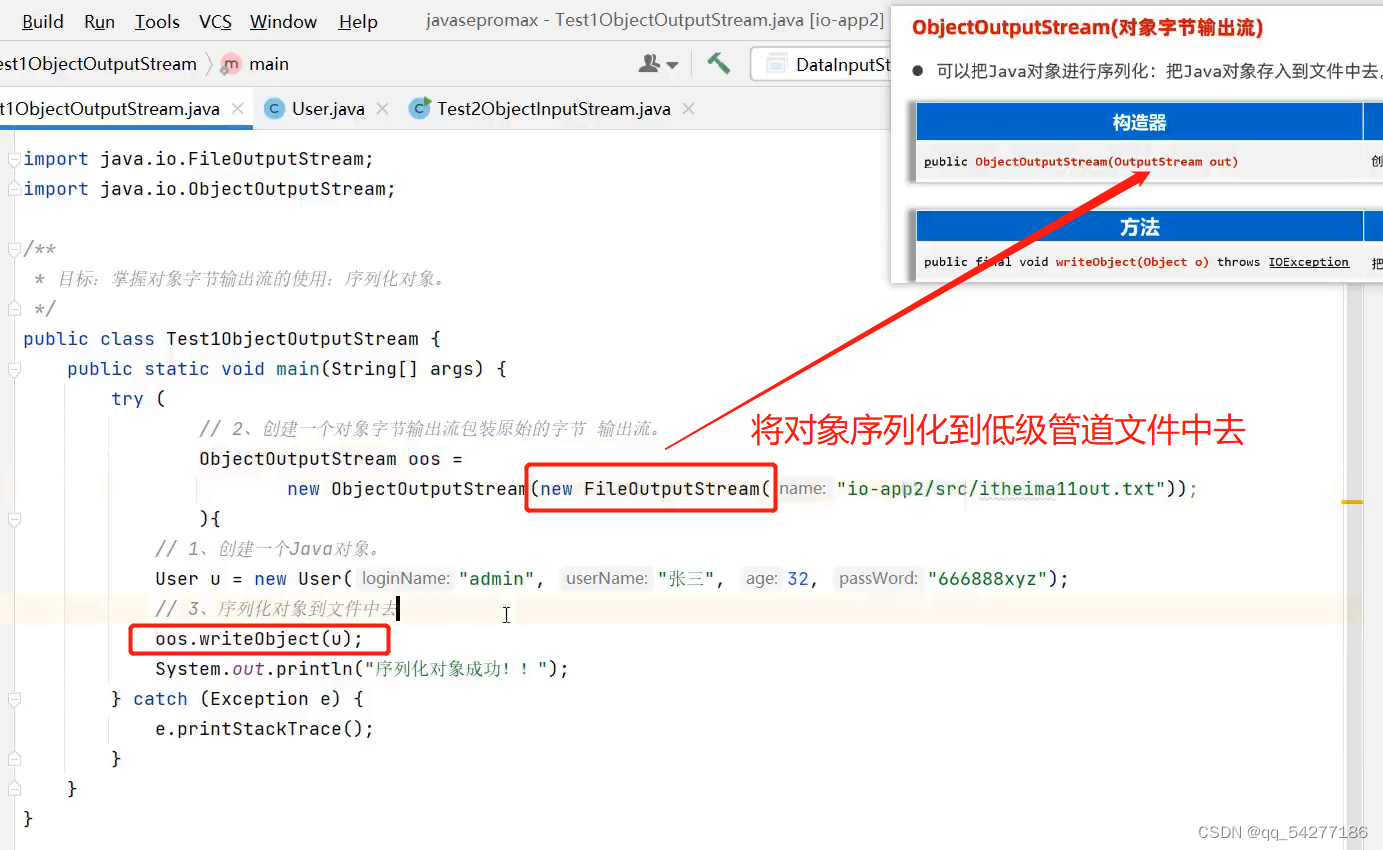Collapse the import statements fold marker

pos(13,159)
